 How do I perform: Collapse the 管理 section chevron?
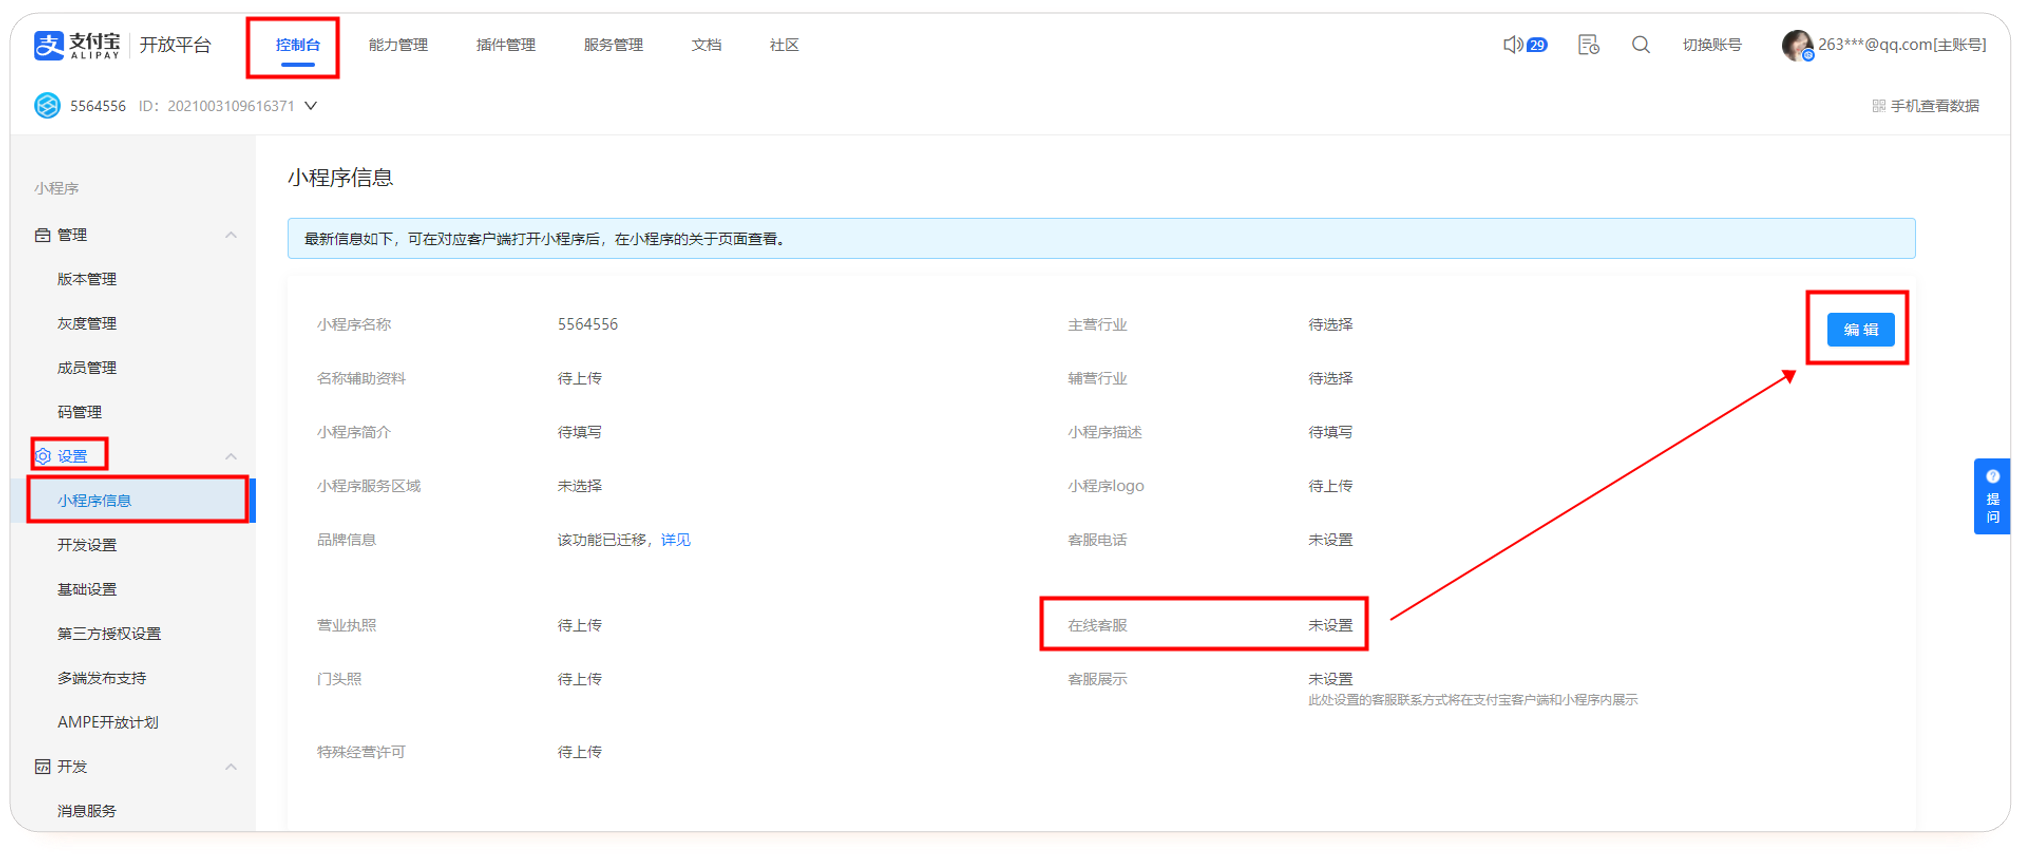(x=231, y=235)
